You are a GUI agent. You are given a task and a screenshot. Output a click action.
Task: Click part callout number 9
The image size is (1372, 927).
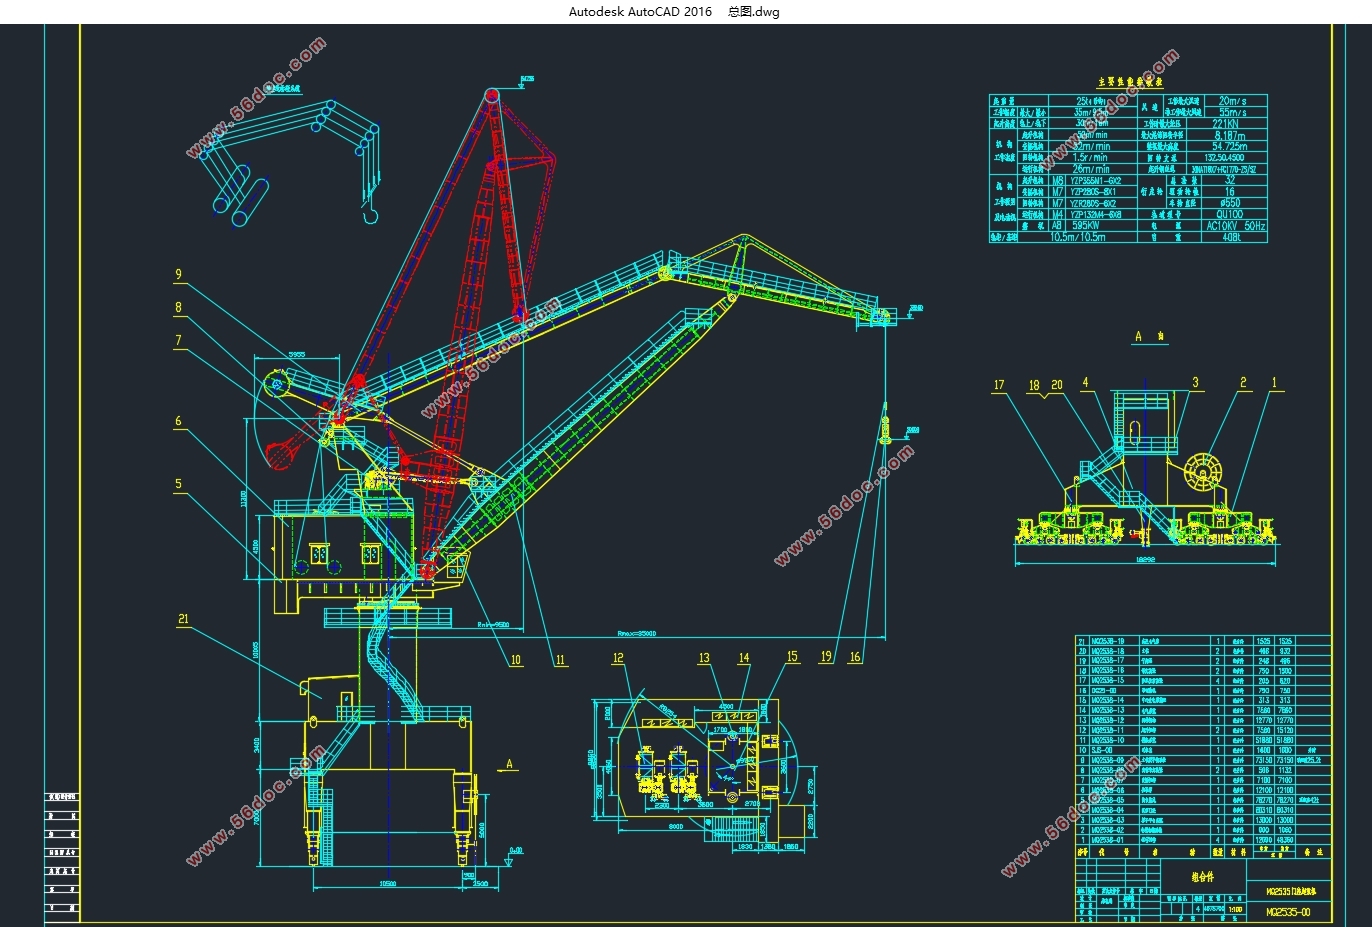(179, 275)
